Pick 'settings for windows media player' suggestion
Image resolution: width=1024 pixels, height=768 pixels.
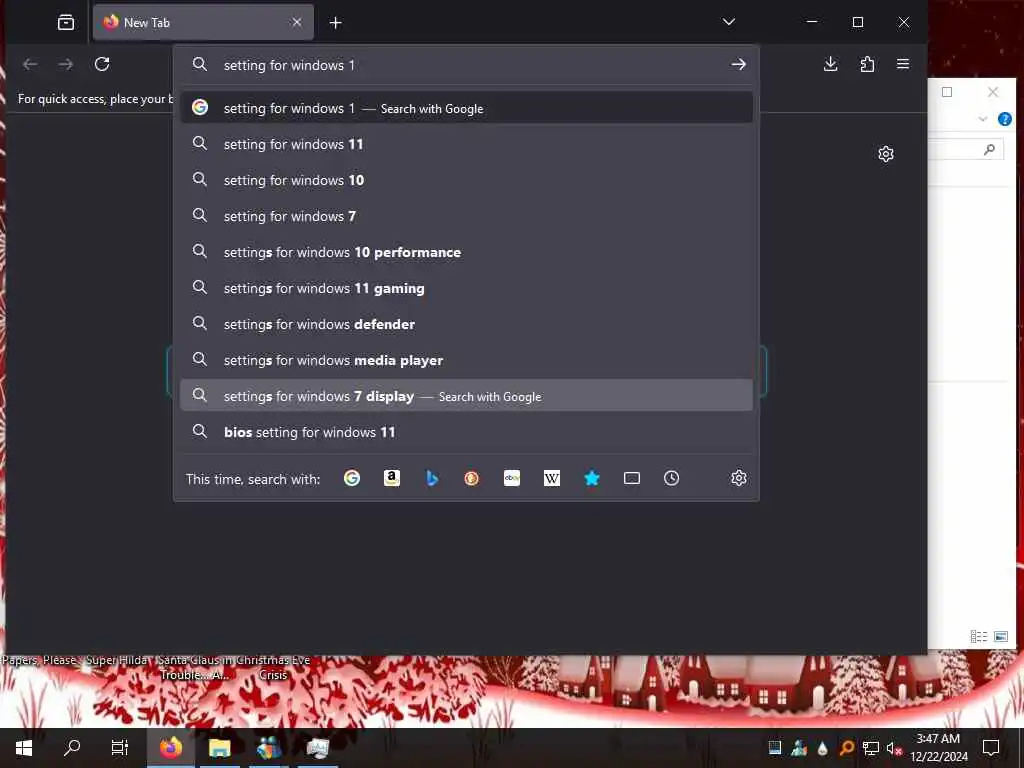point(466,359)
